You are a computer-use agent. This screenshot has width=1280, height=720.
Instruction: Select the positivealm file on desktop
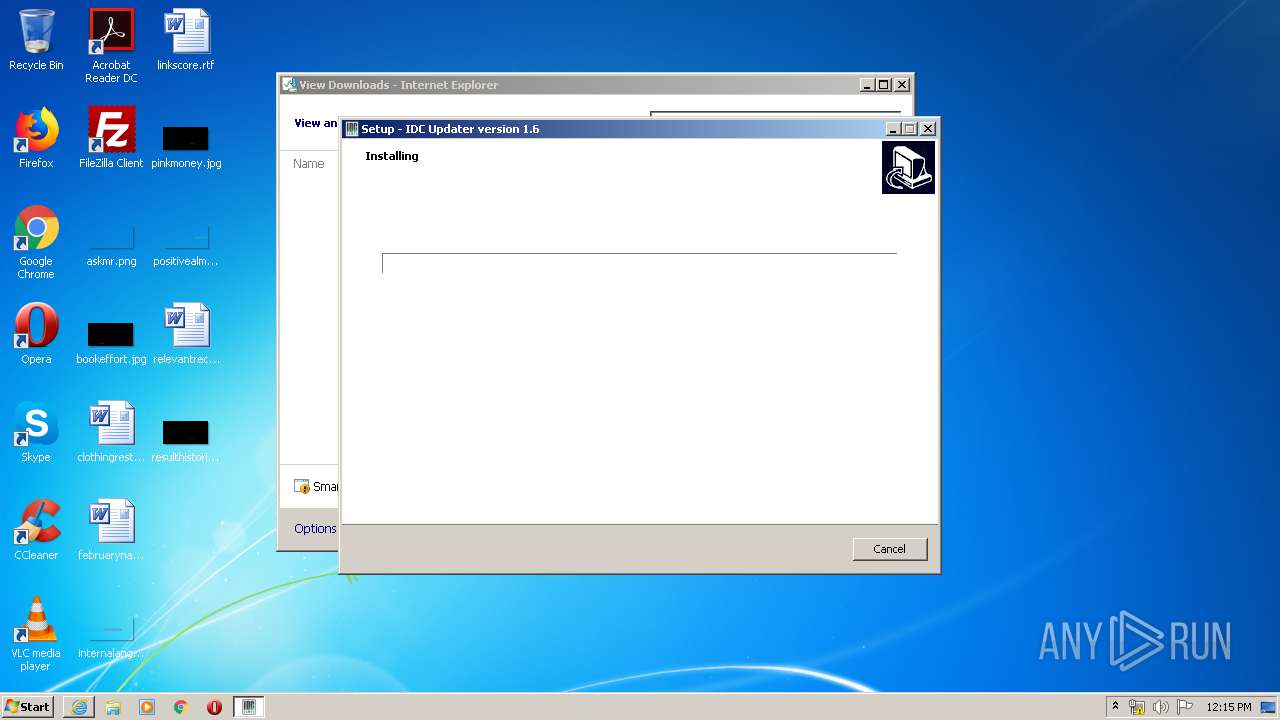[186, 248]
